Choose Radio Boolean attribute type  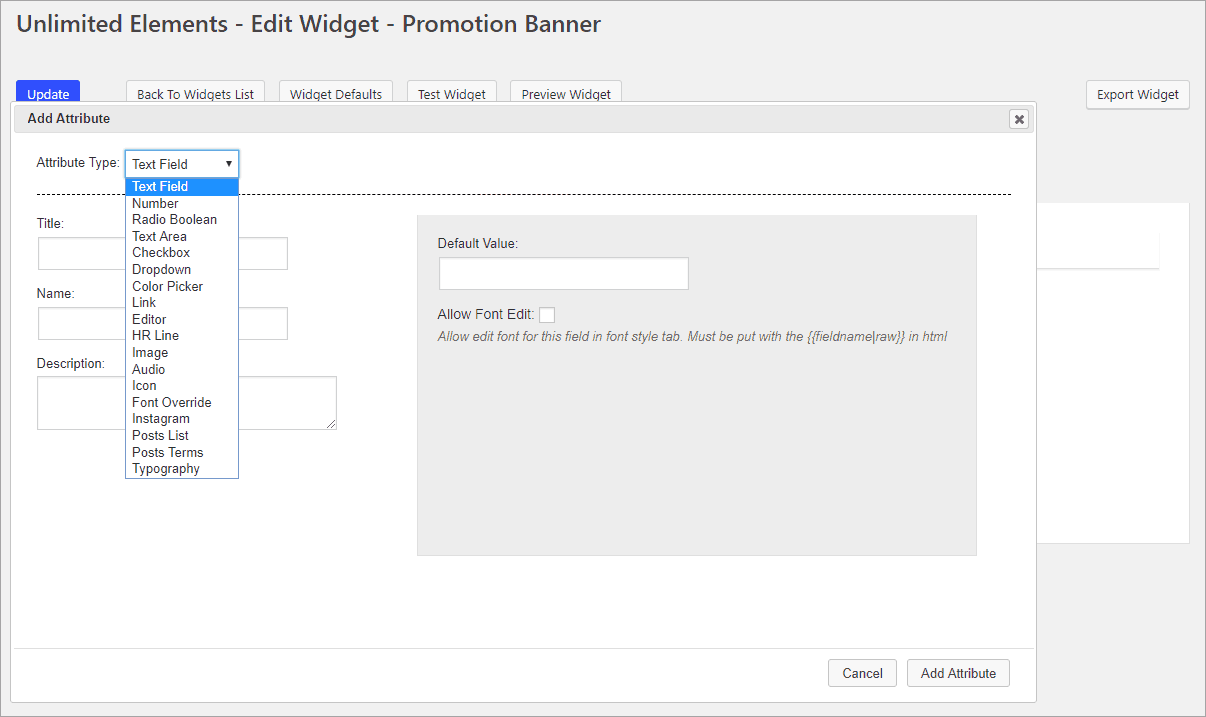(x=182, y=219)
